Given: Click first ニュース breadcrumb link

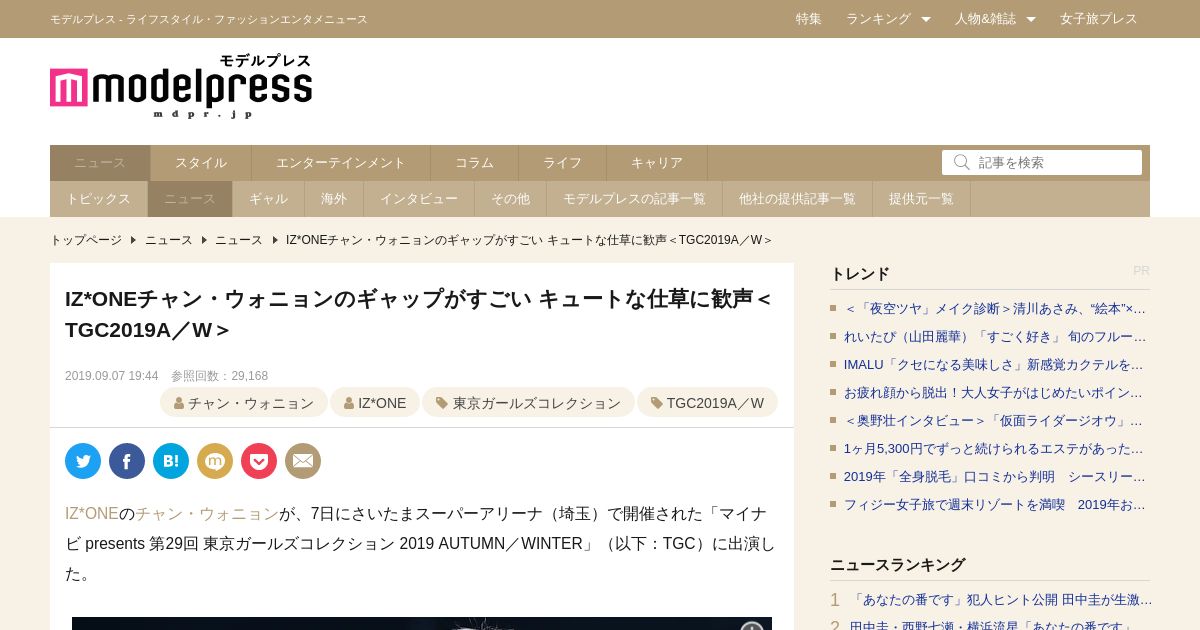Looking at the screenshot, I should pos(169,240).
